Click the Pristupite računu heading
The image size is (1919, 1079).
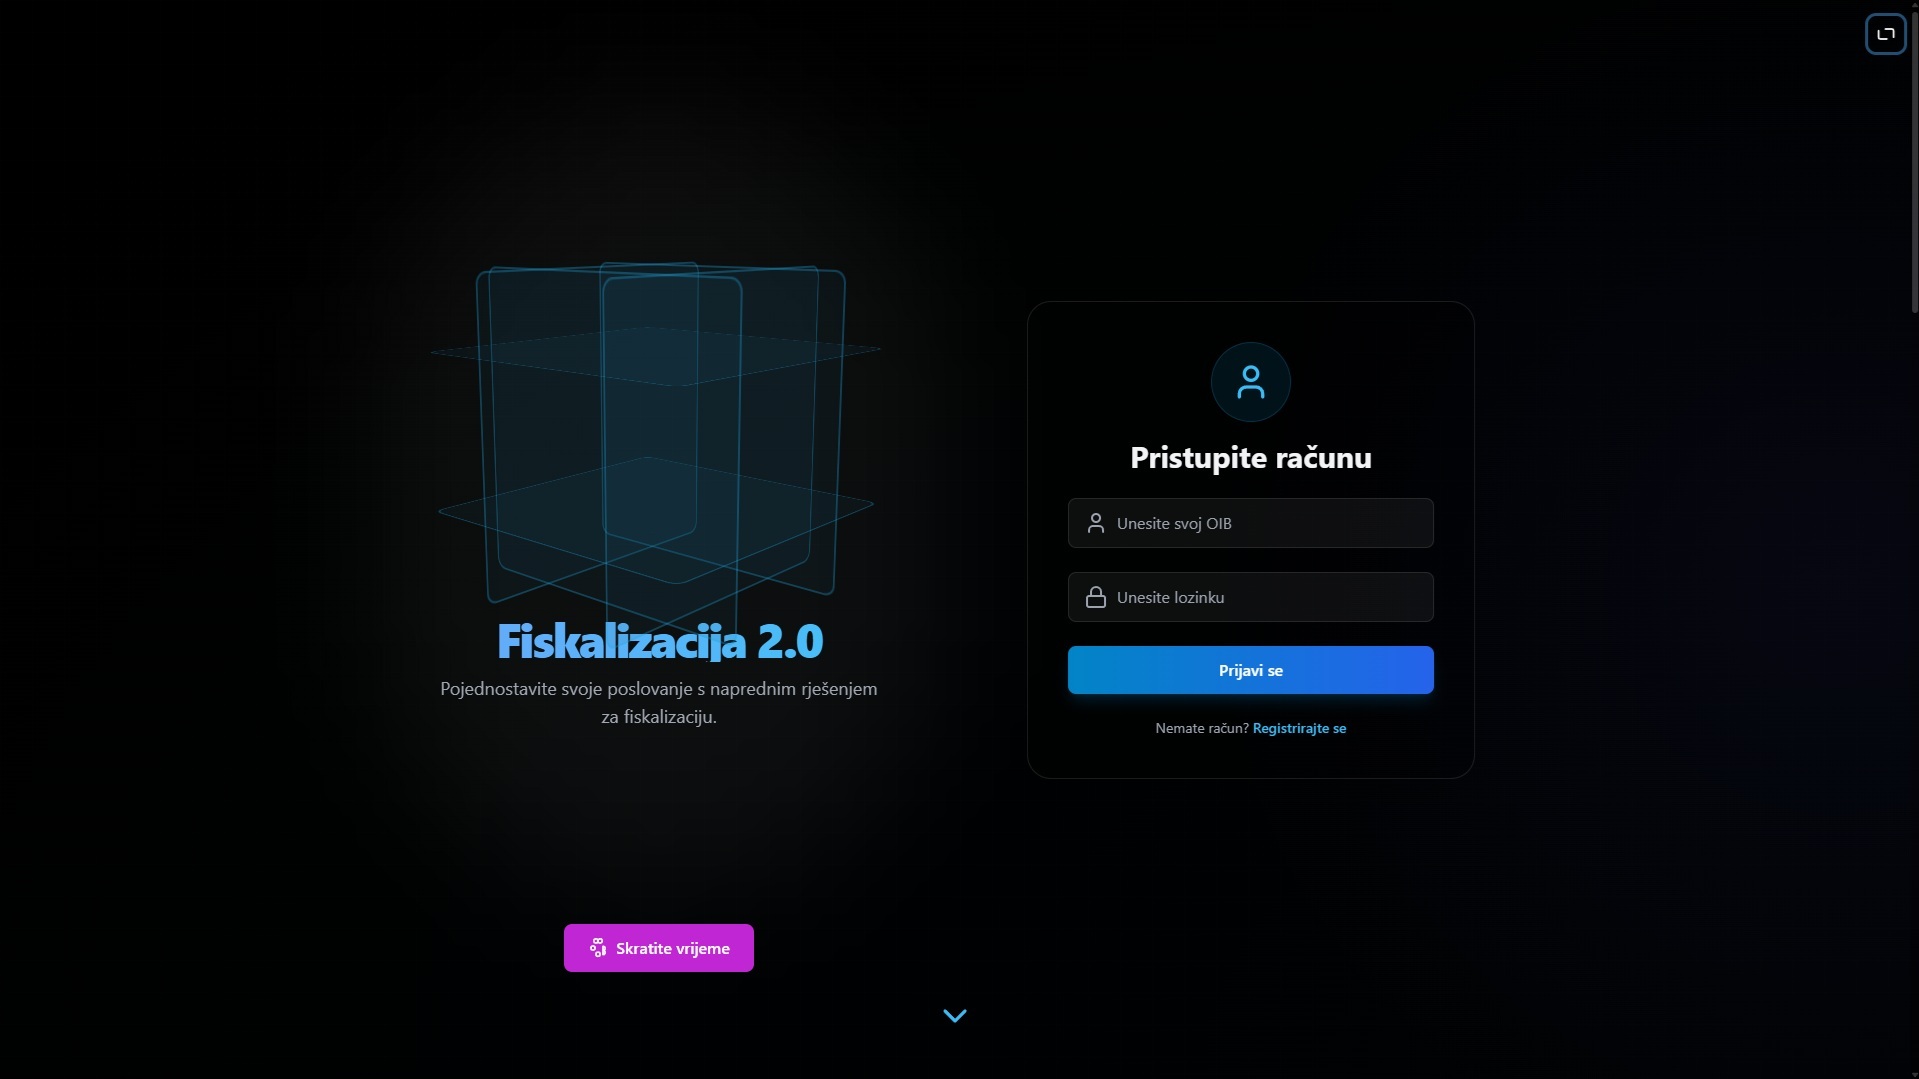(1250, 458)
